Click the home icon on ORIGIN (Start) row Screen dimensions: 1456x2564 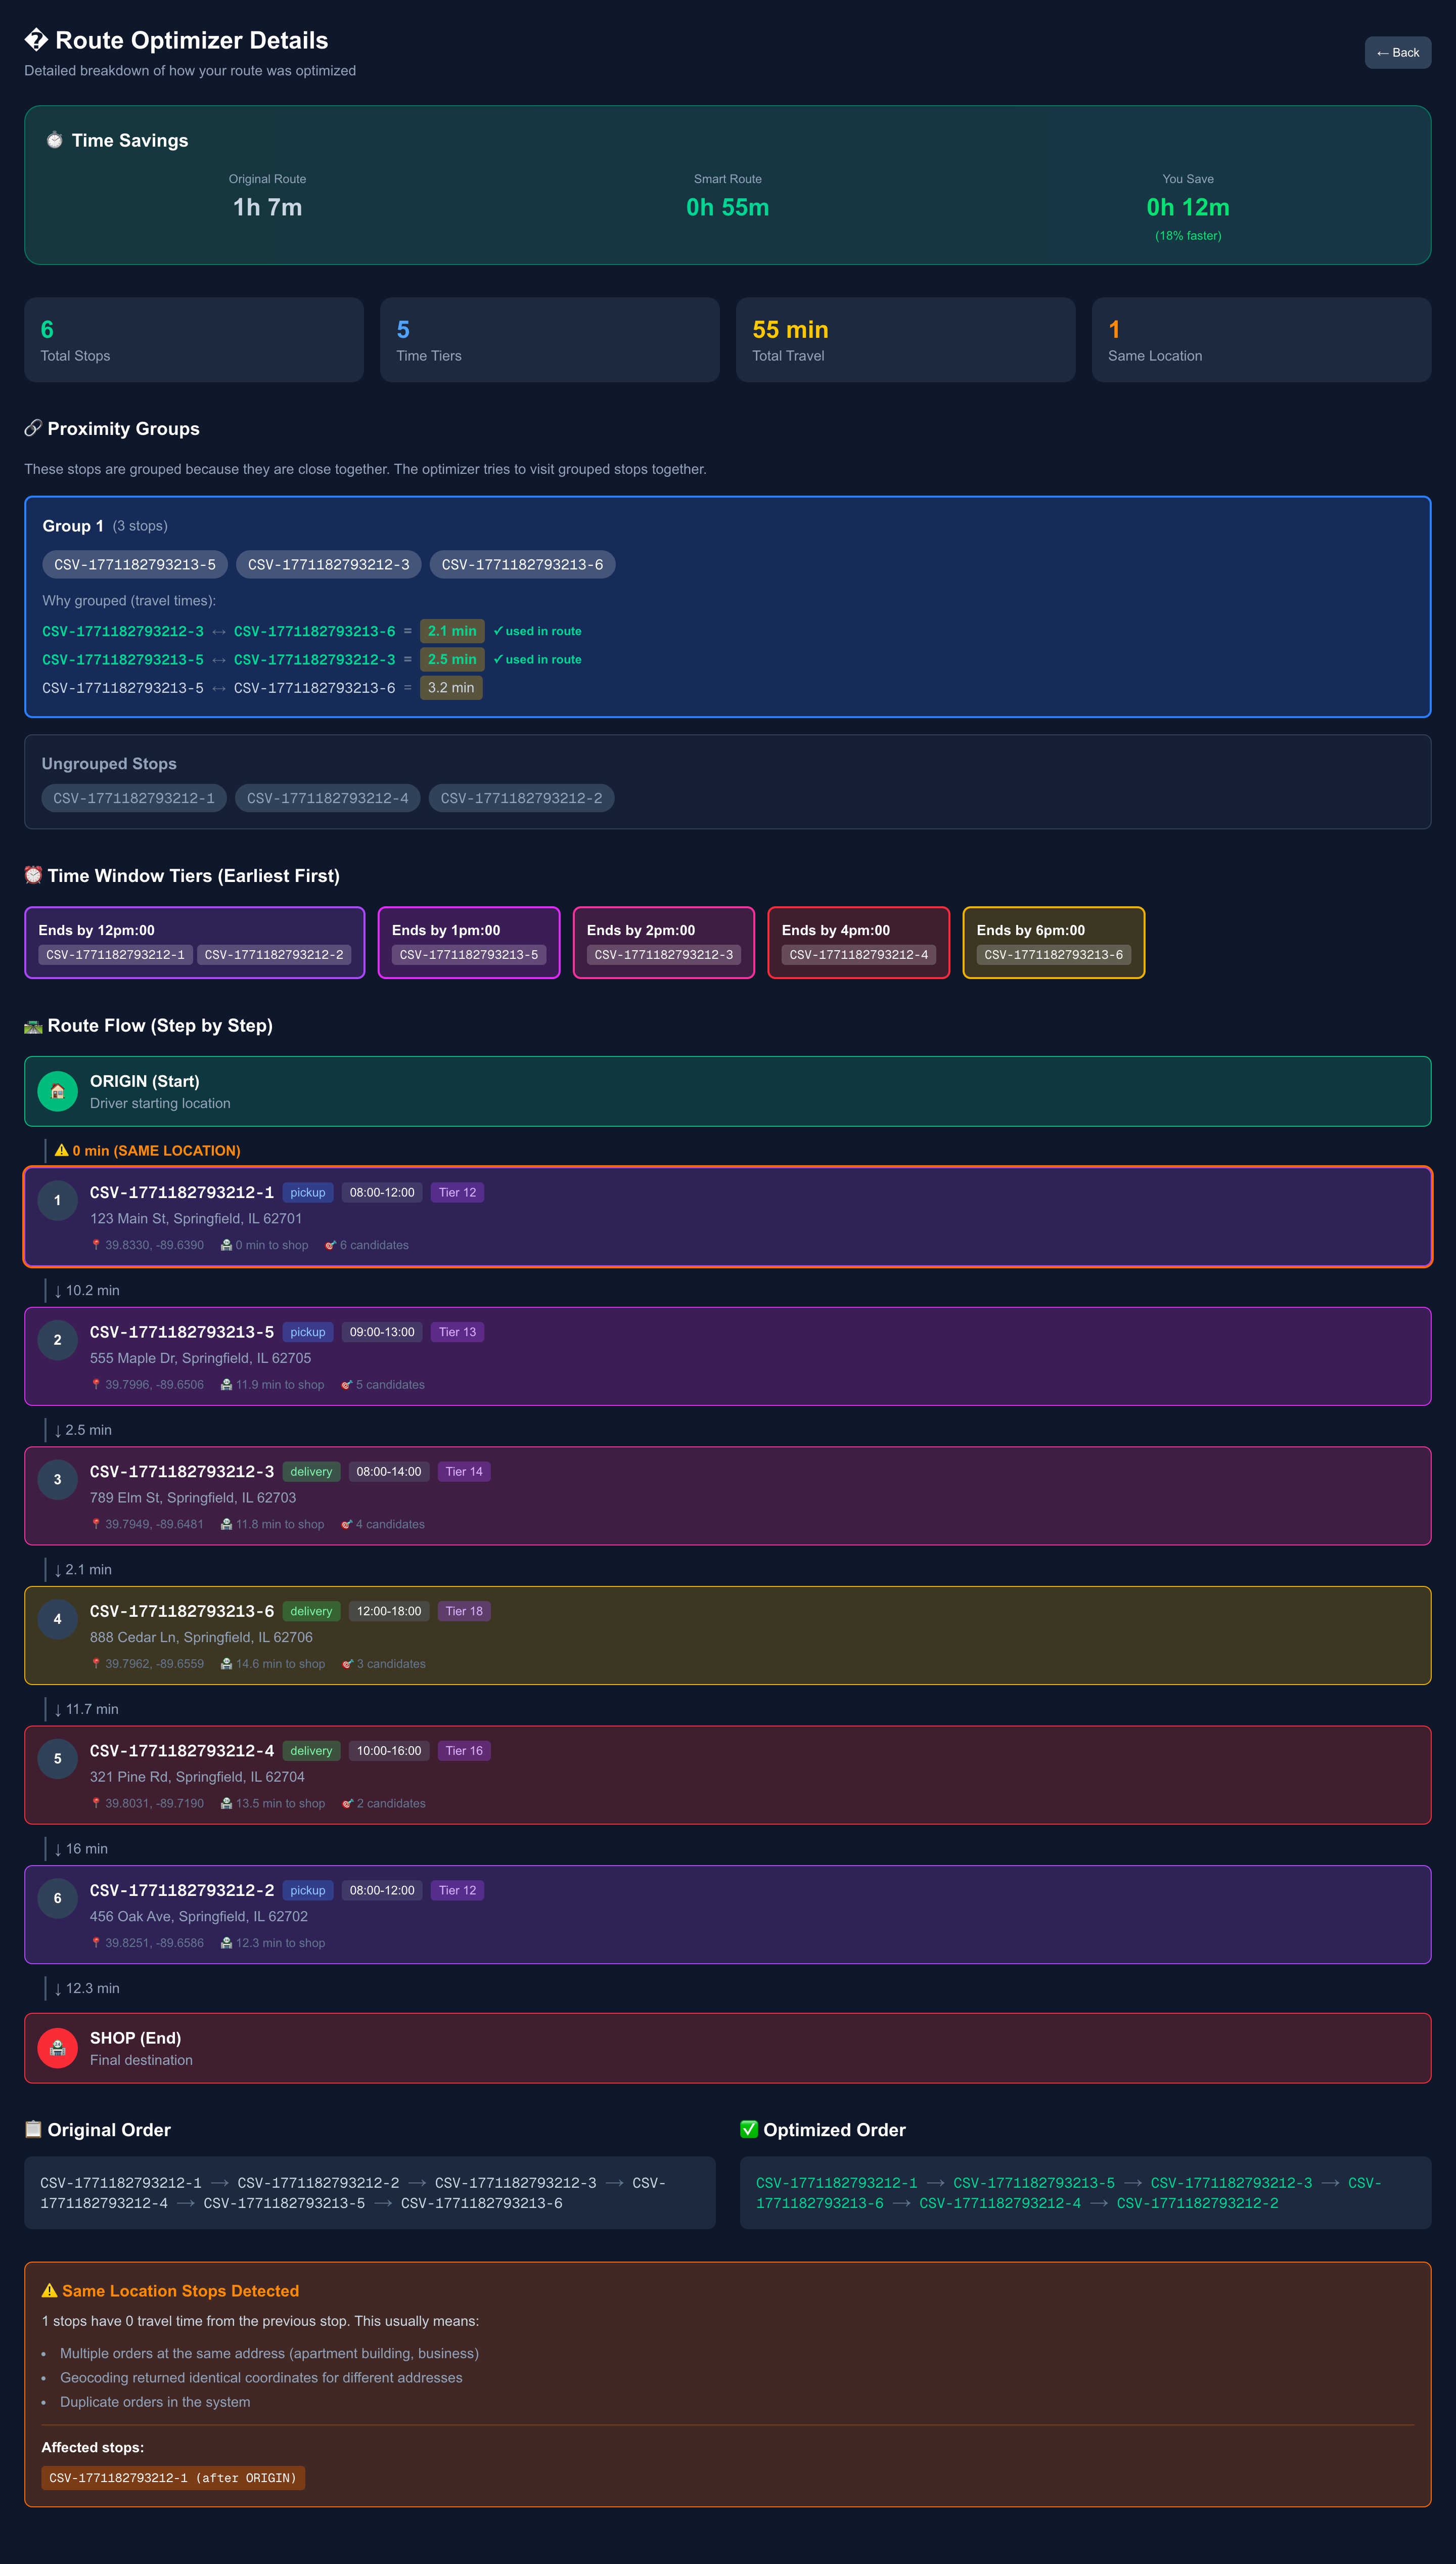point(57,1091)
